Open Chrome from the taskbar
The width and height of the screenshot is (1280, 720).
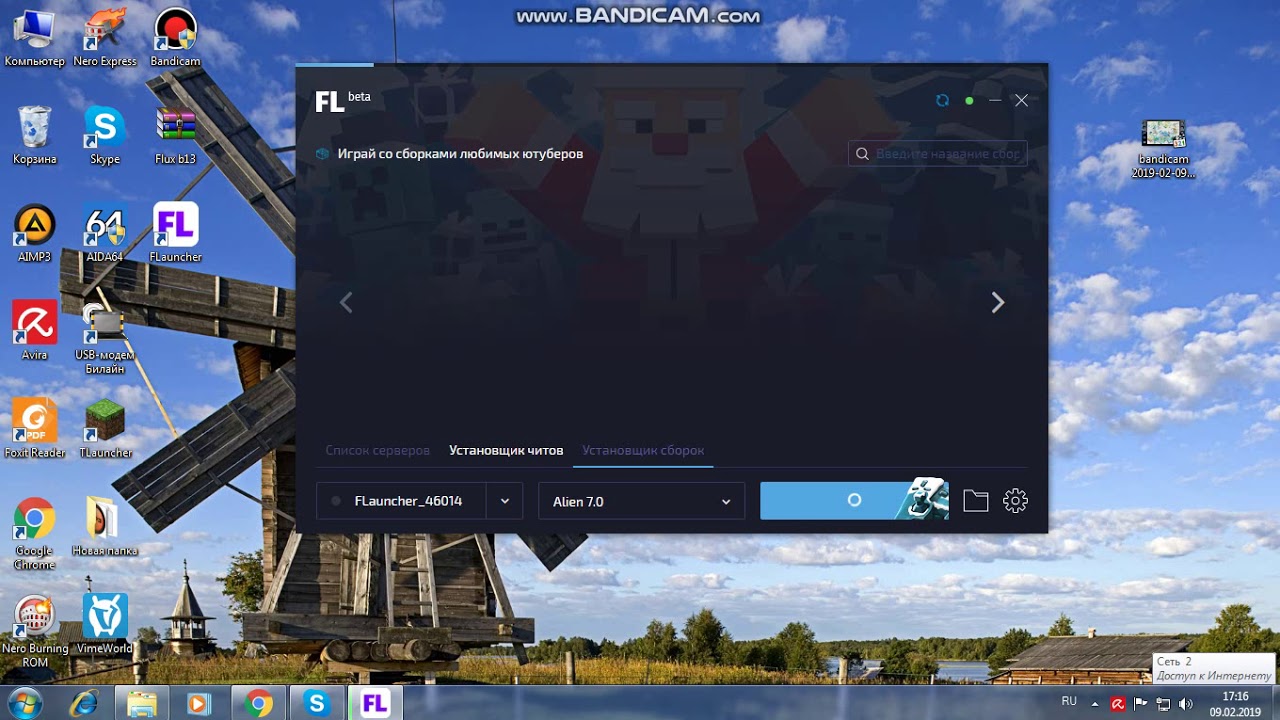coord(259,704)
